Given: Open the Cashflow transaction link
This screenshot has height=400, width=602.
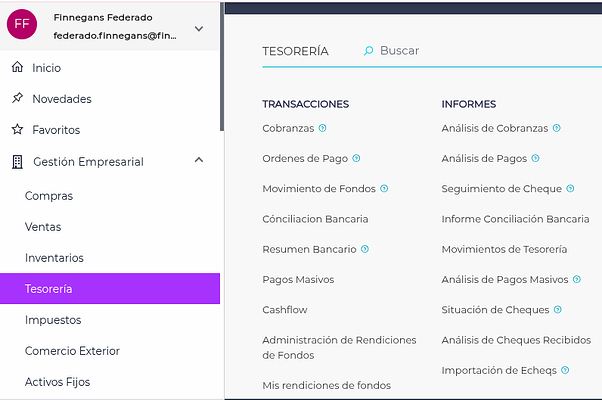Looking at the screenshot, I should pos(285,310).
